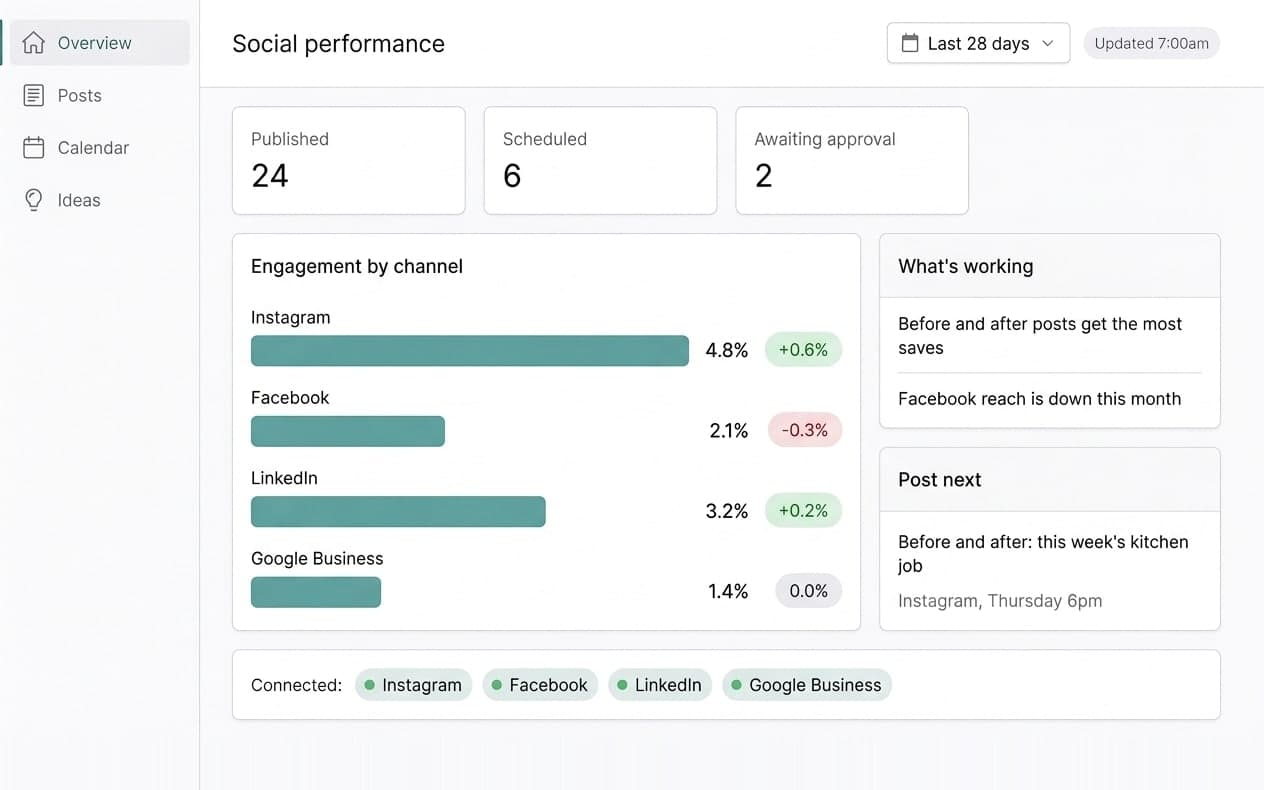
Task: Select the connected Facebook chip
Action: pos(540,685)
